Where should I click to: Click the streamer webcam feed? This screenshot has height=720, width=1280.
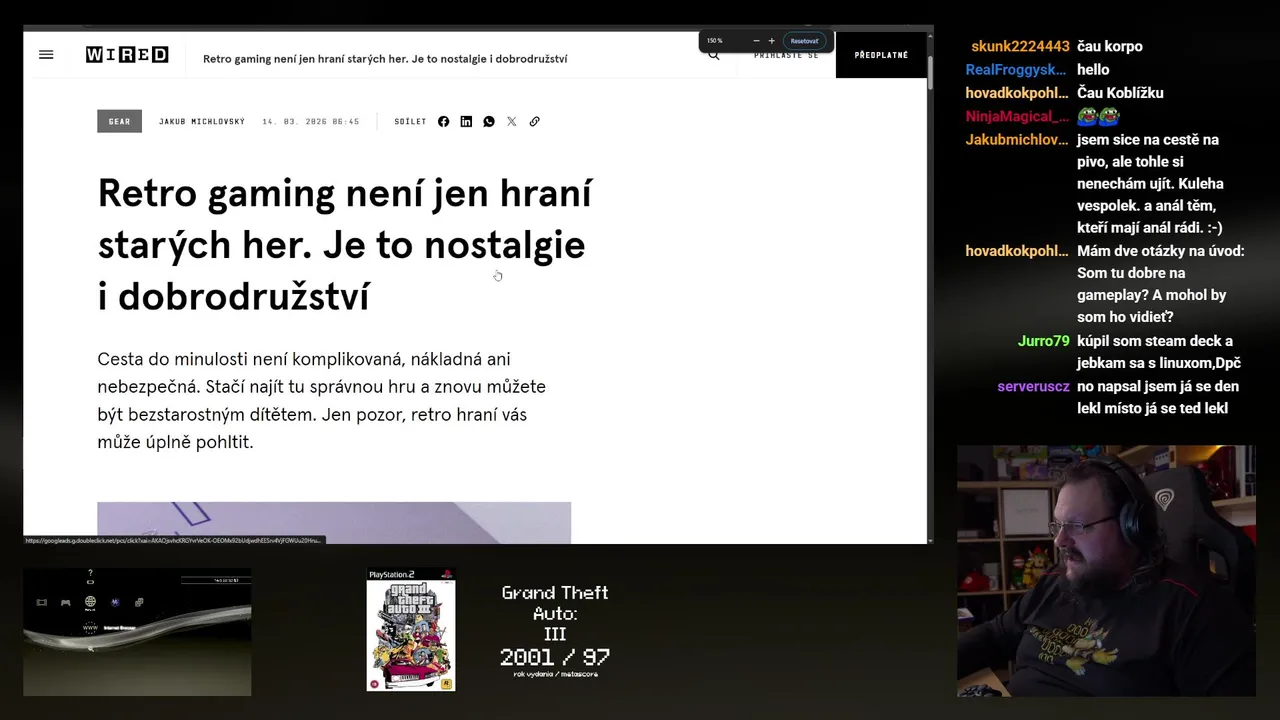coord(1106,570)
